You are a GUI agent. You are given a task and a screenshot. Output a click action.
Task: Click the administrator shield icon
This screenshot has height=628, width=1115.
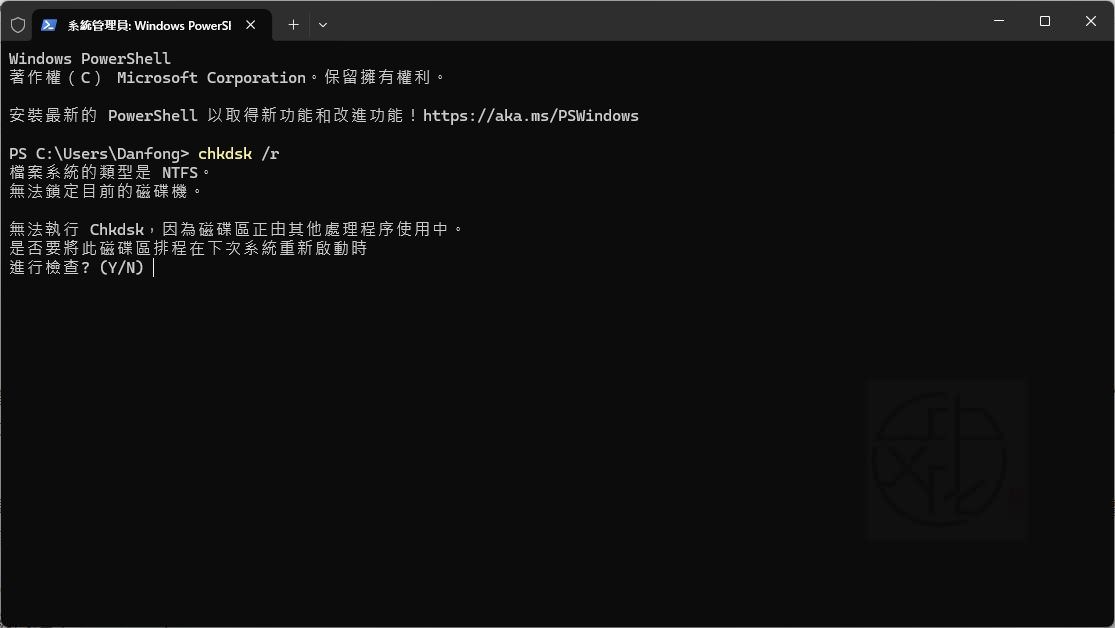point(18,26)
